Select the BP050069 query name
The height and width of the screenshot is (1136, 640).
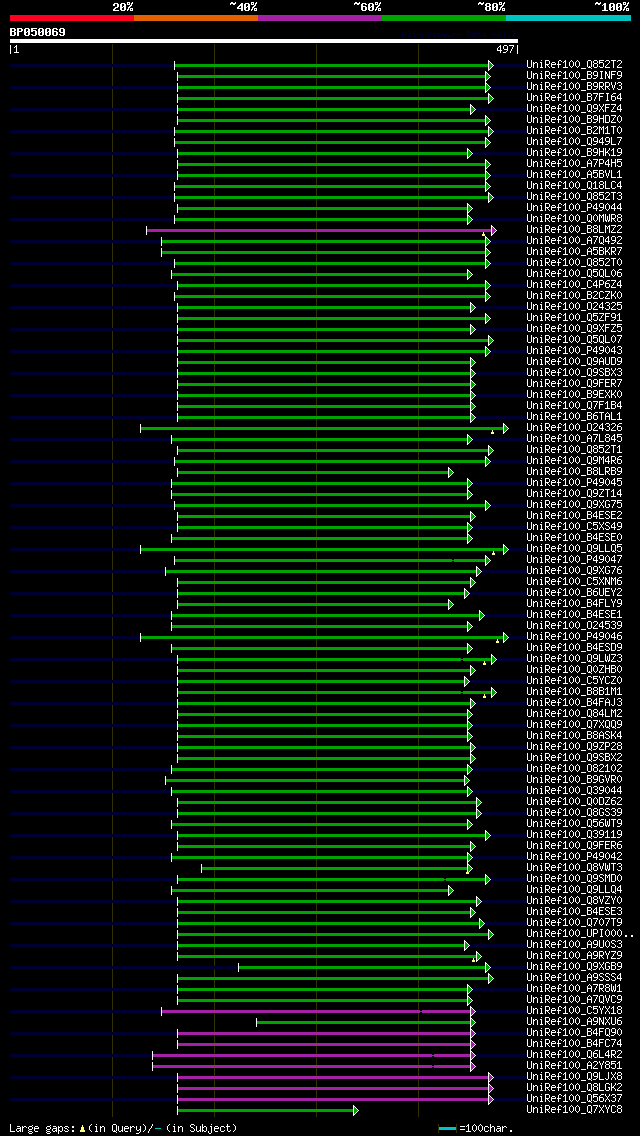38,32
